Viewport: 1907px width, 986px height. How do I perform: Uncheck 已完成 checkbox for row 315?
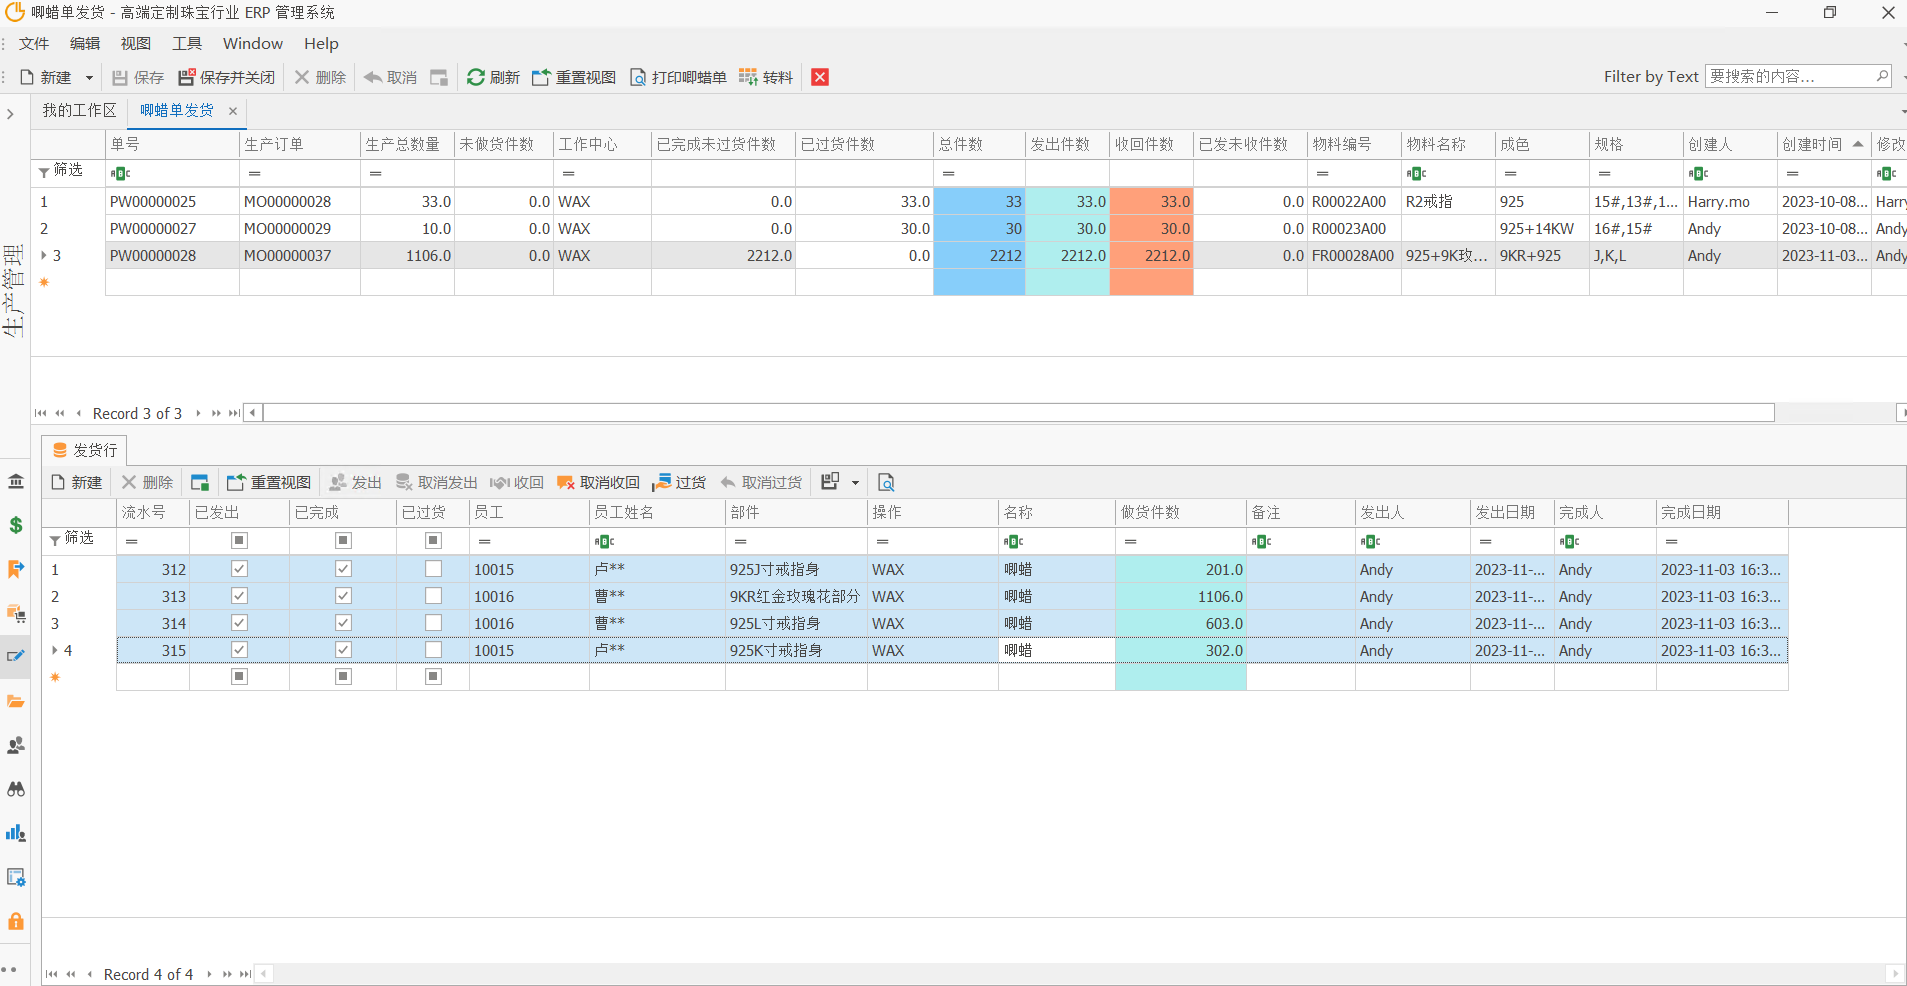pyautogui.click(x=343, y=650)
